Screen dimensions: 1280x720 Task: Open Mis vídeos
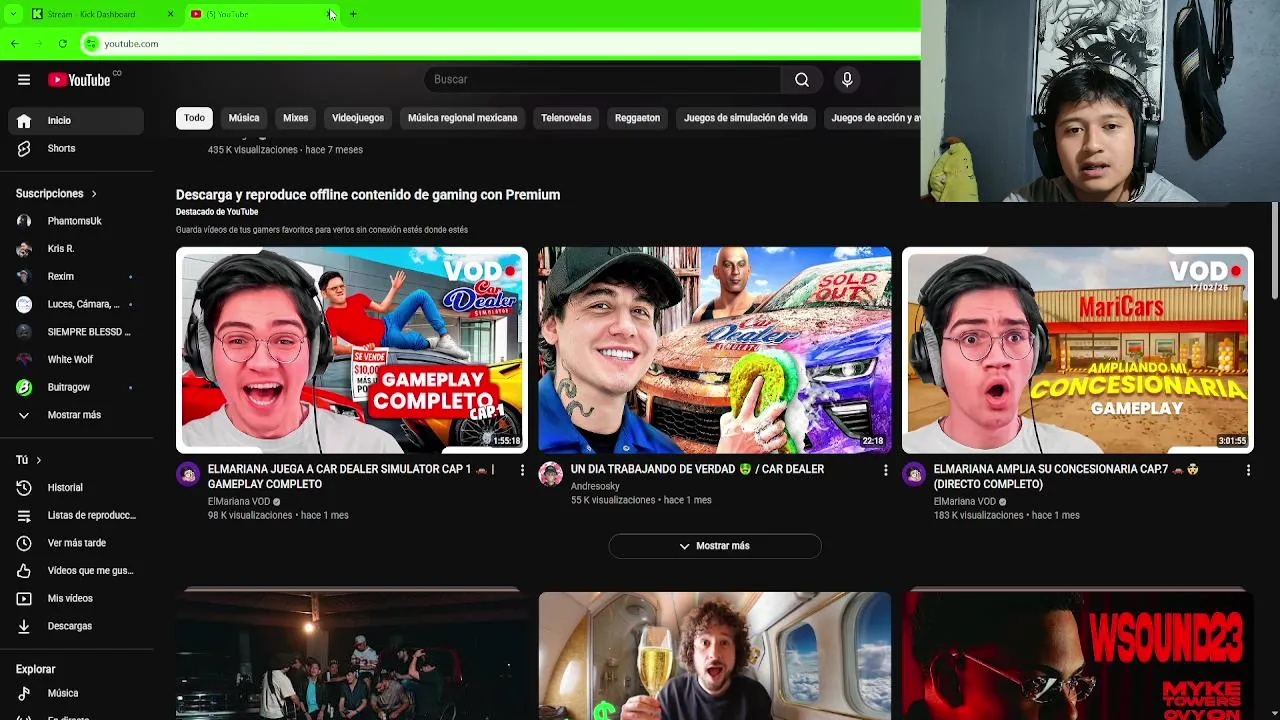pyautogui.click(x=76, y=598)
